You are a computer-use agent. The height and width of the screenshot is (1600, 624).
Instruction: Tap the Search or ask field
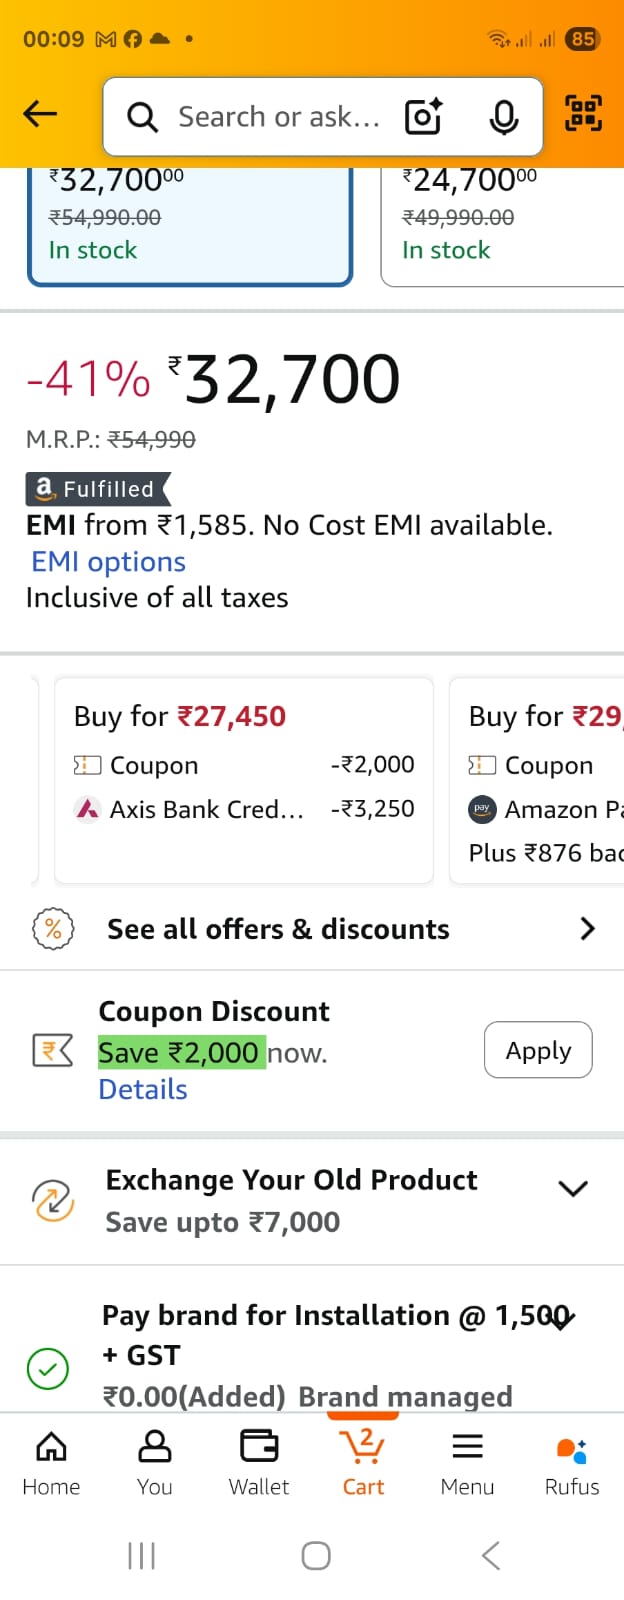(278, 117)
